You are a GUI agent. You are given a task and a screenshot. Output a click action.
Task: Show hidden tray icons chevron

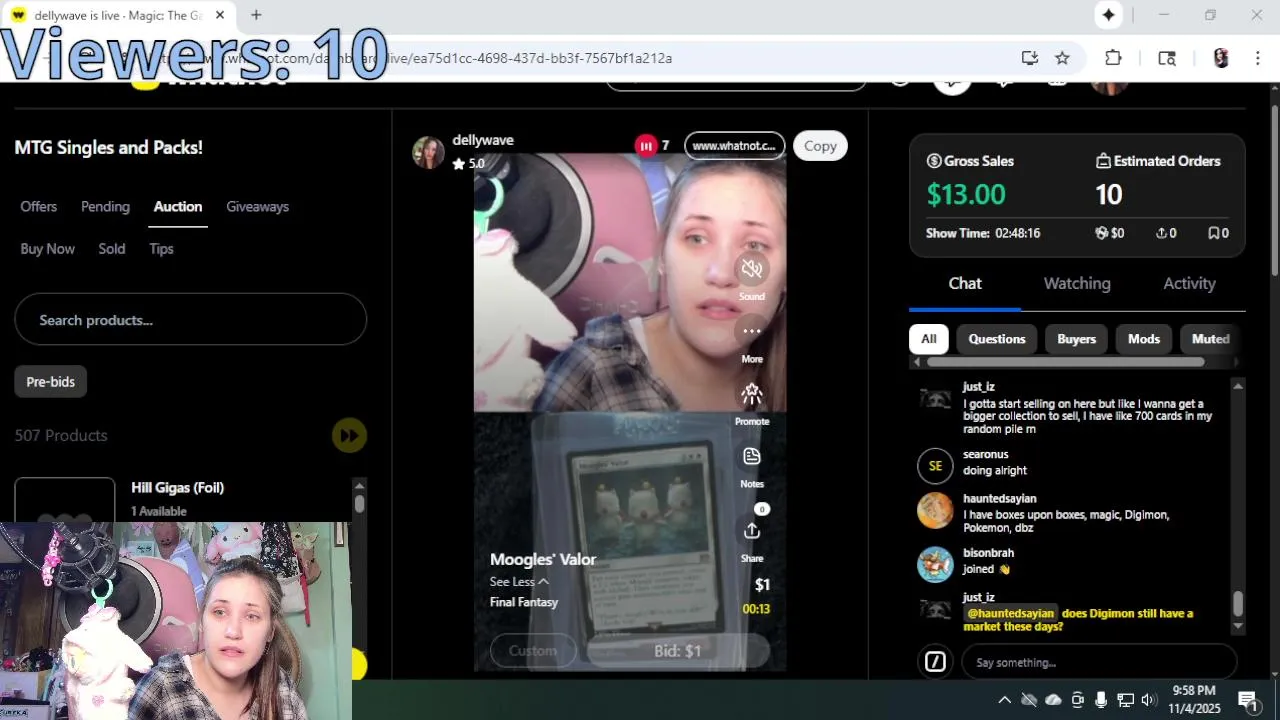coord(1004,700)
